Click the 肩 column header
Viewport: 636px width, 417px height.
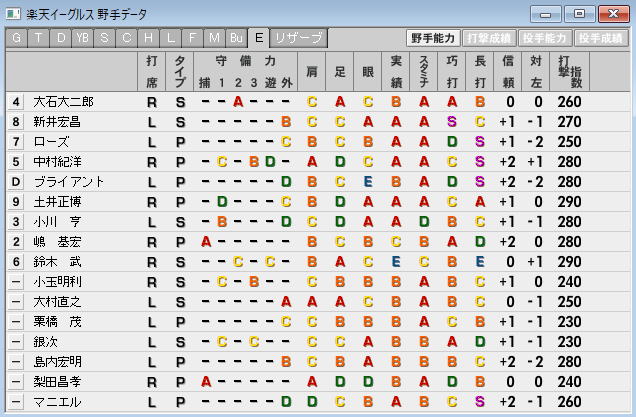pos(312,70)
